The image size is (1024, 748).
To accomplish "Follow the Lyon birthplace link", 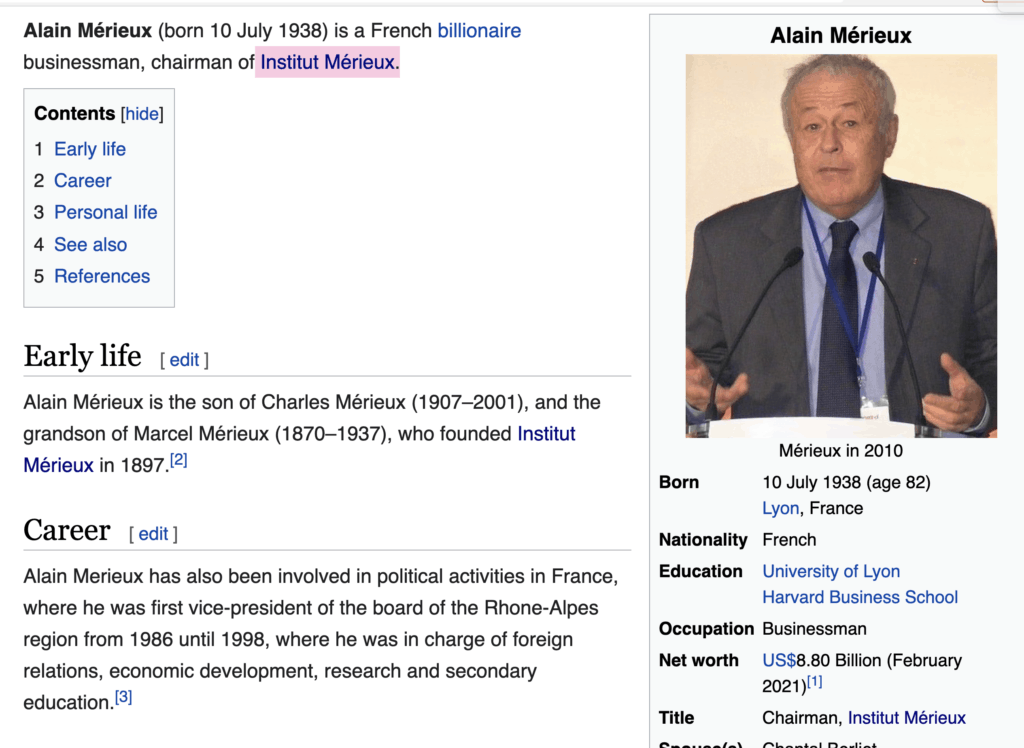I will coord(780,508).
